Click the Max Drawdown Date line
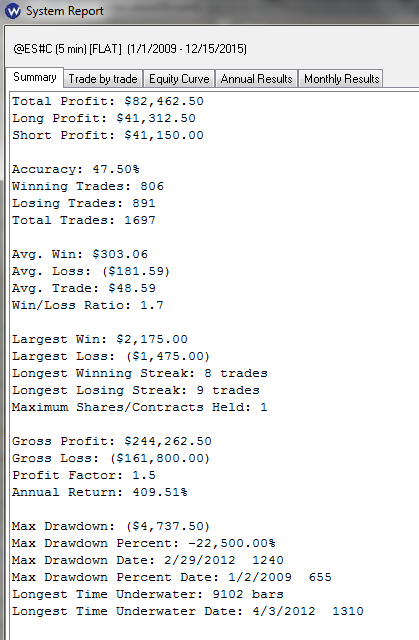 pos(148,560)
